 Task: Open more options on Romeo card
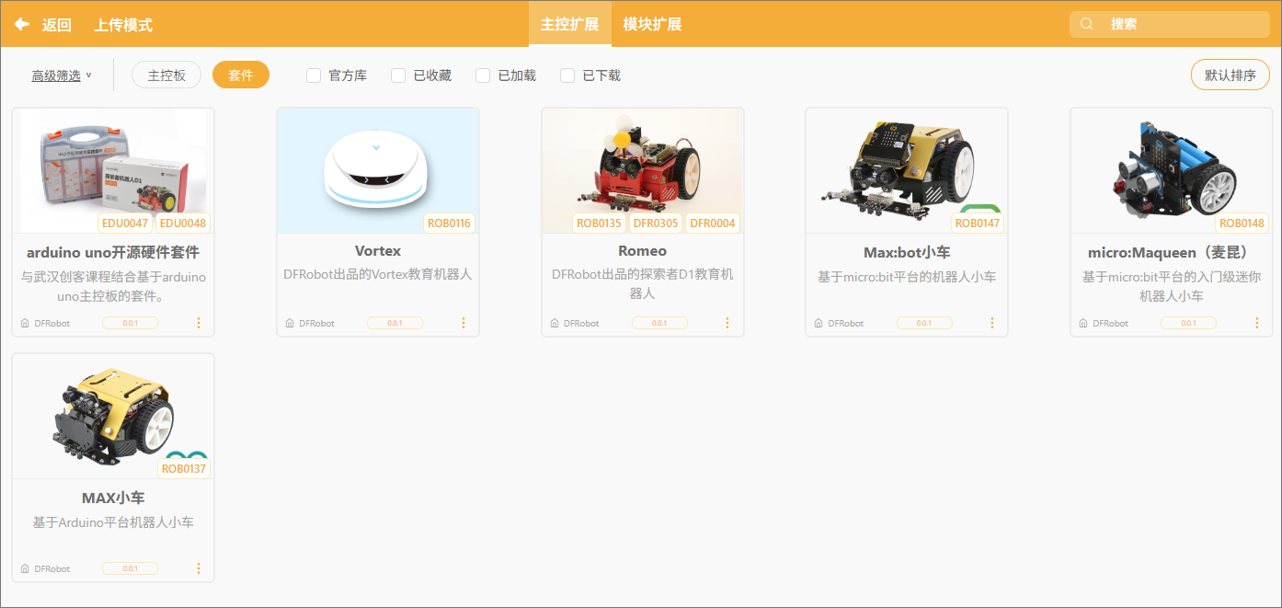pos(727,323)
